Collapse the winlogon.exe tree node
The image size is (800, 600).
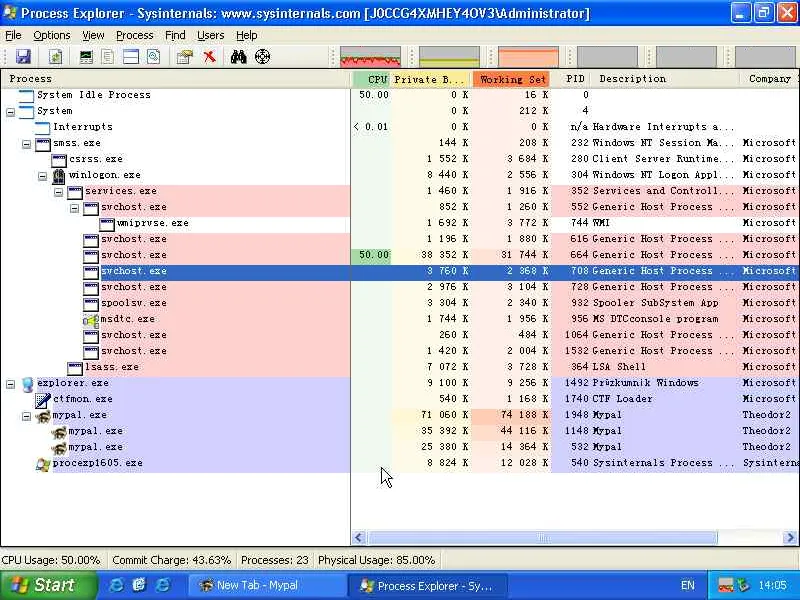click(42, 176)
